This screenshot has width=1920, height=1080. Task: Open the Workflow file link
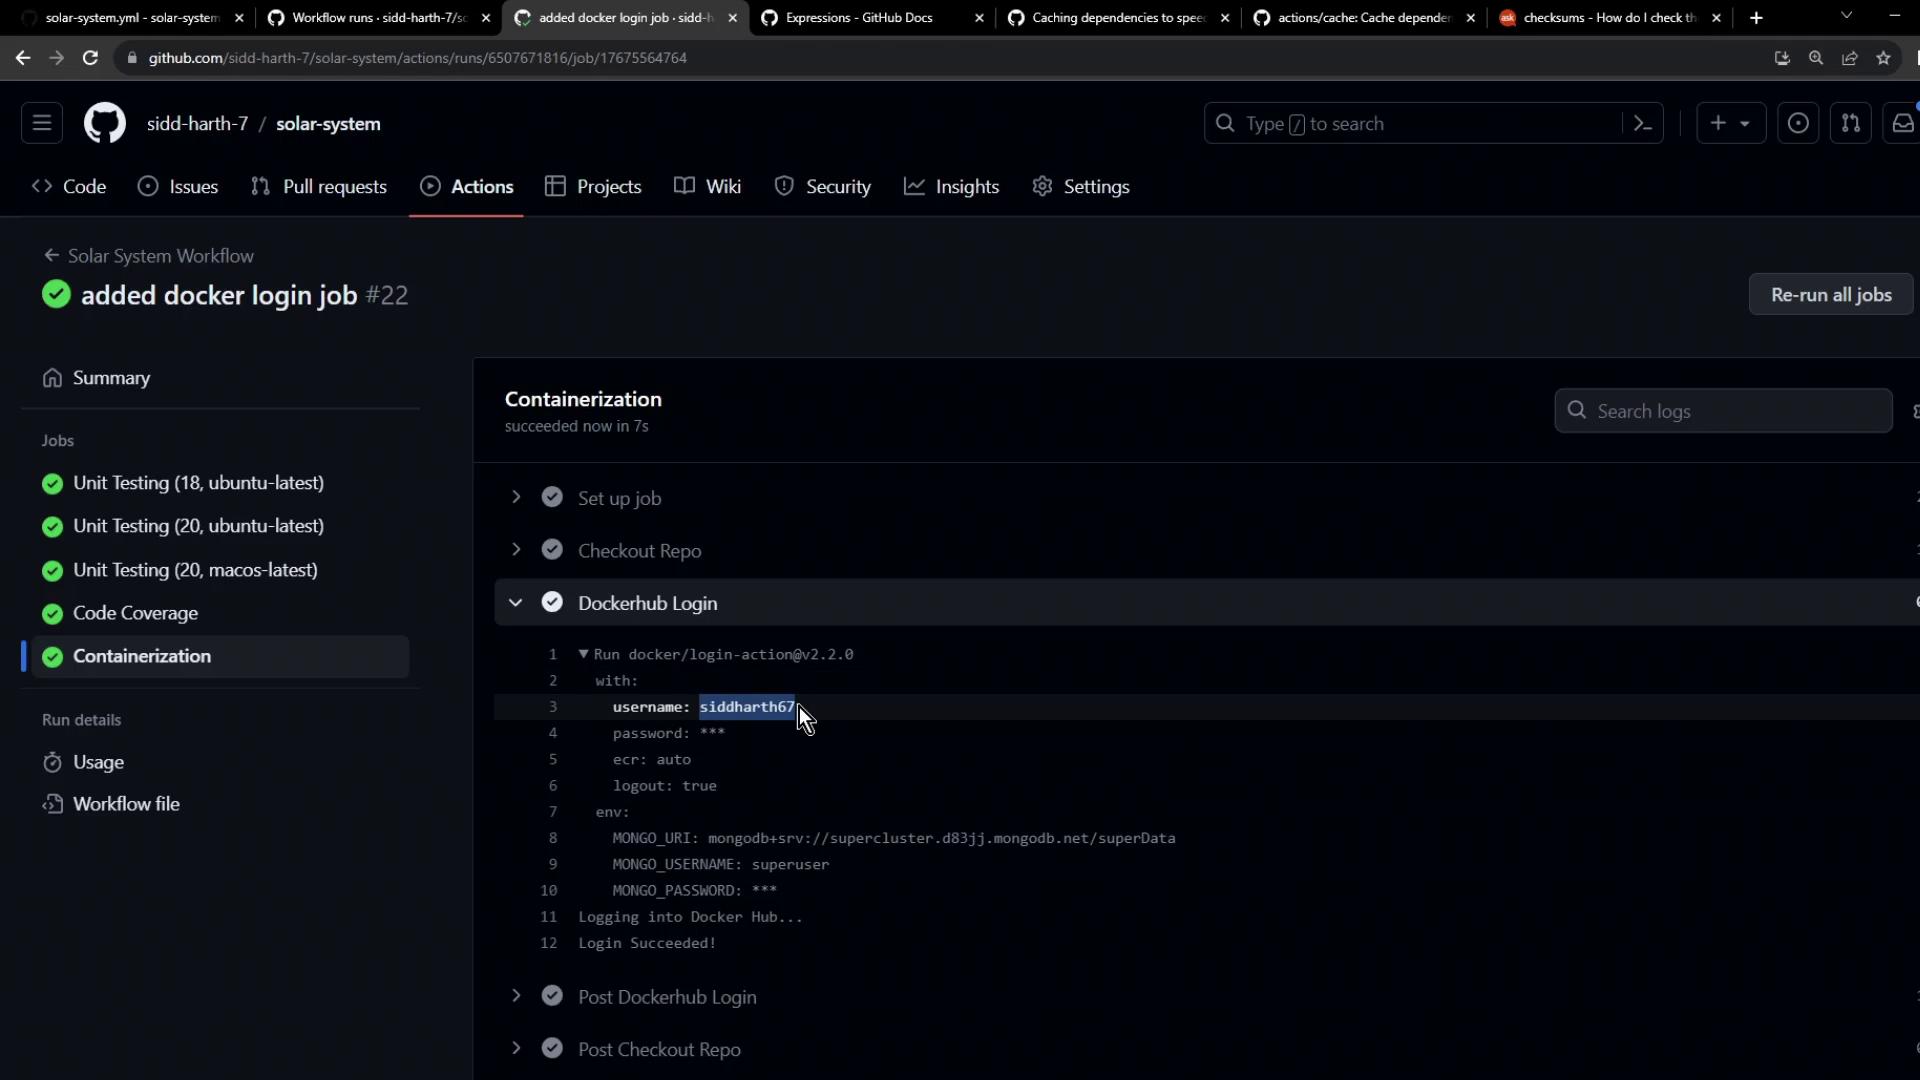point(126,804)
